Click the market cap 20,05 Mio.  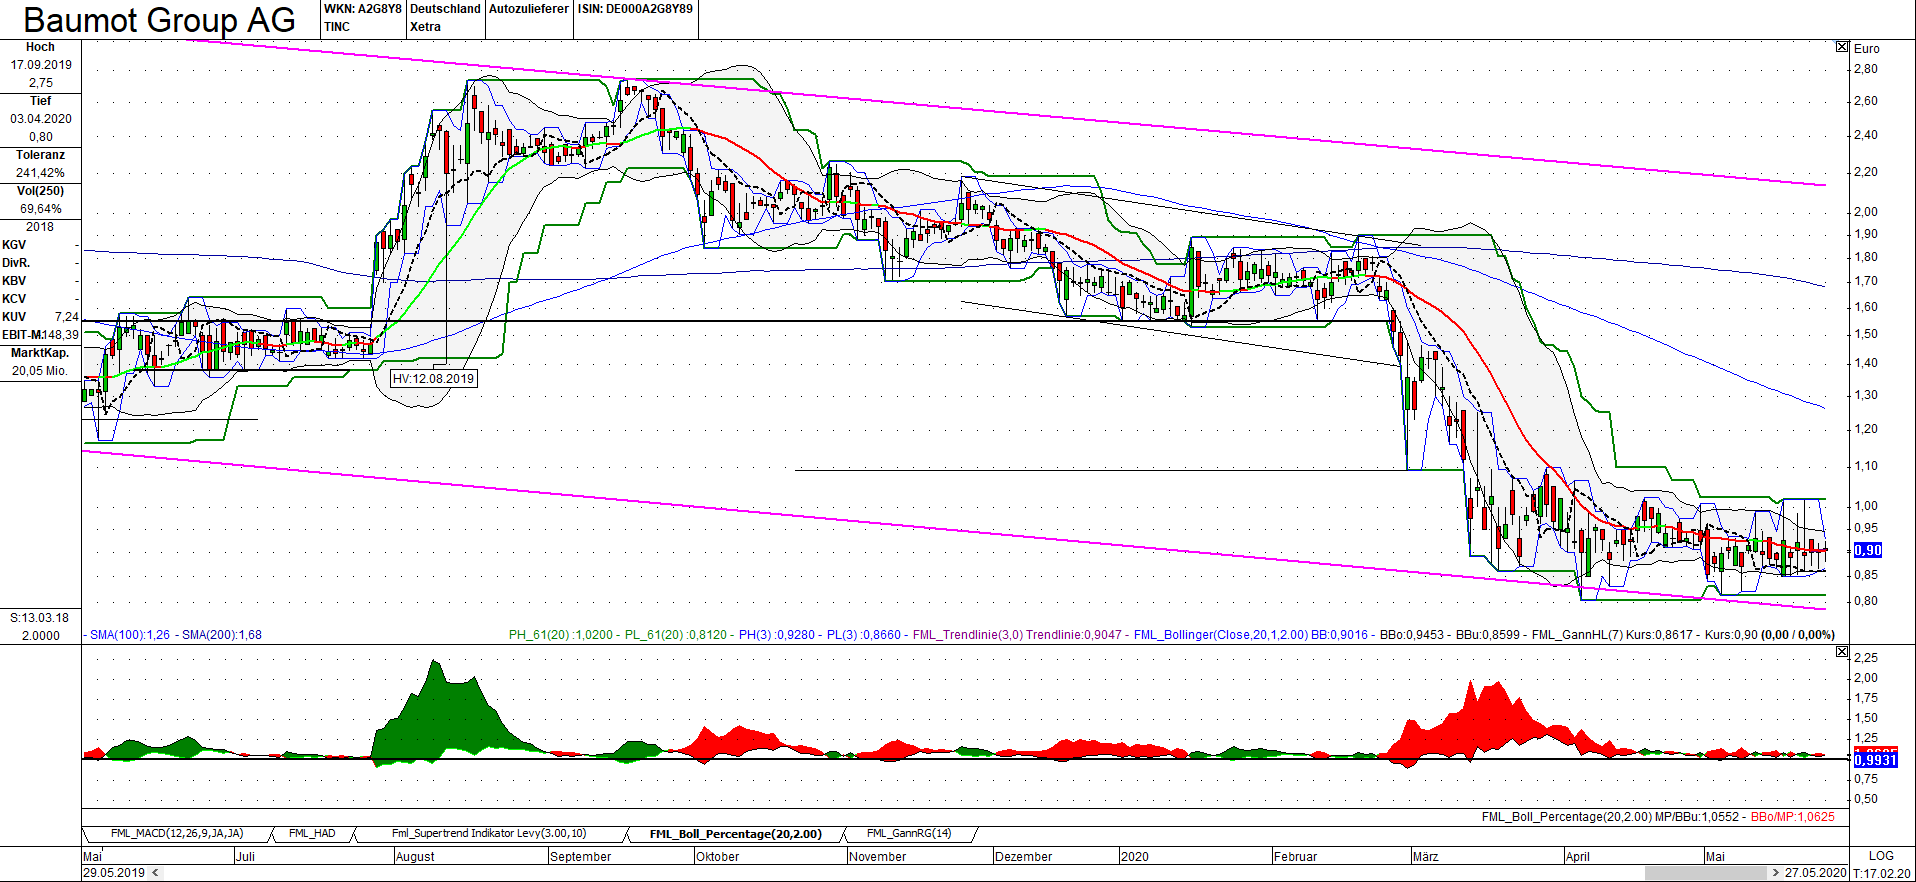point(40,371)
